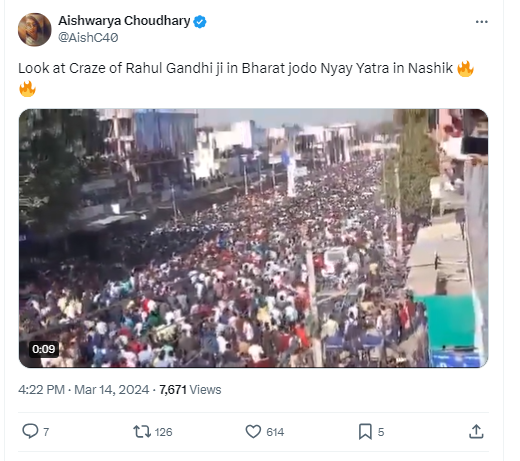This screenshot has width=520, height=461.
Task: Click the 7,671 Views count
Action: (x=190, y=389)
